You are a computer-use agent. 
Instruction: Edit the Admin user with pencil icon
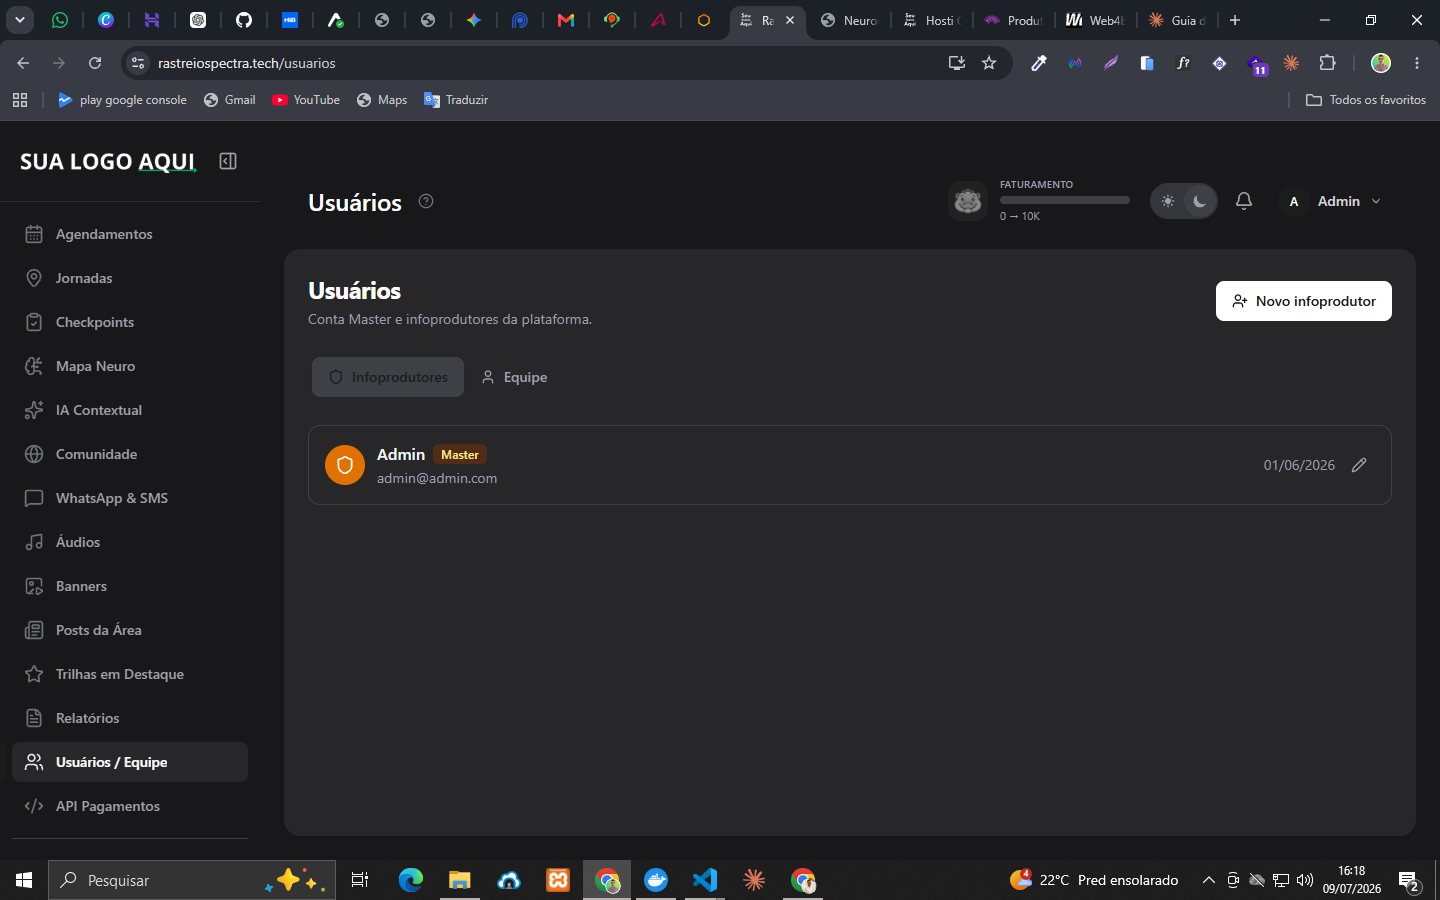click(x=1359, y=465)
